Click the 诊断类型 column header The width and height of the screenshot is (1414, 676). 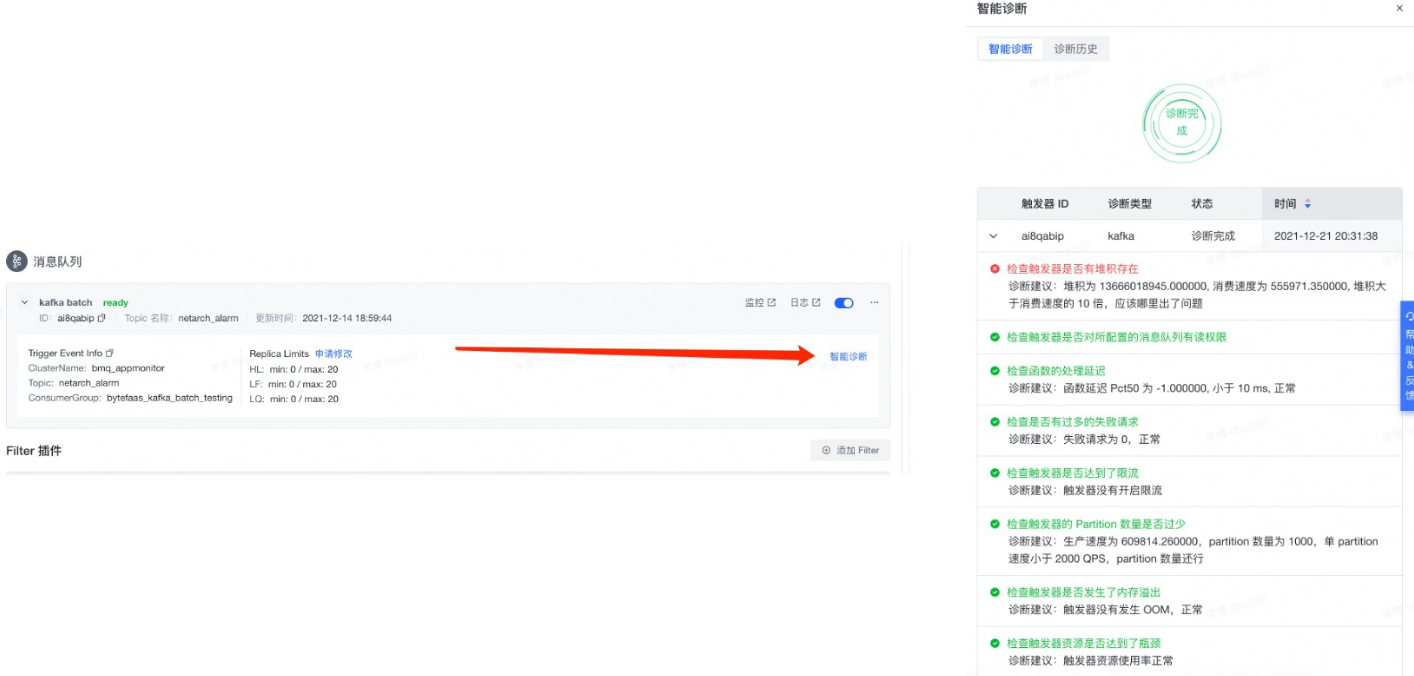tap(1130, 203)
